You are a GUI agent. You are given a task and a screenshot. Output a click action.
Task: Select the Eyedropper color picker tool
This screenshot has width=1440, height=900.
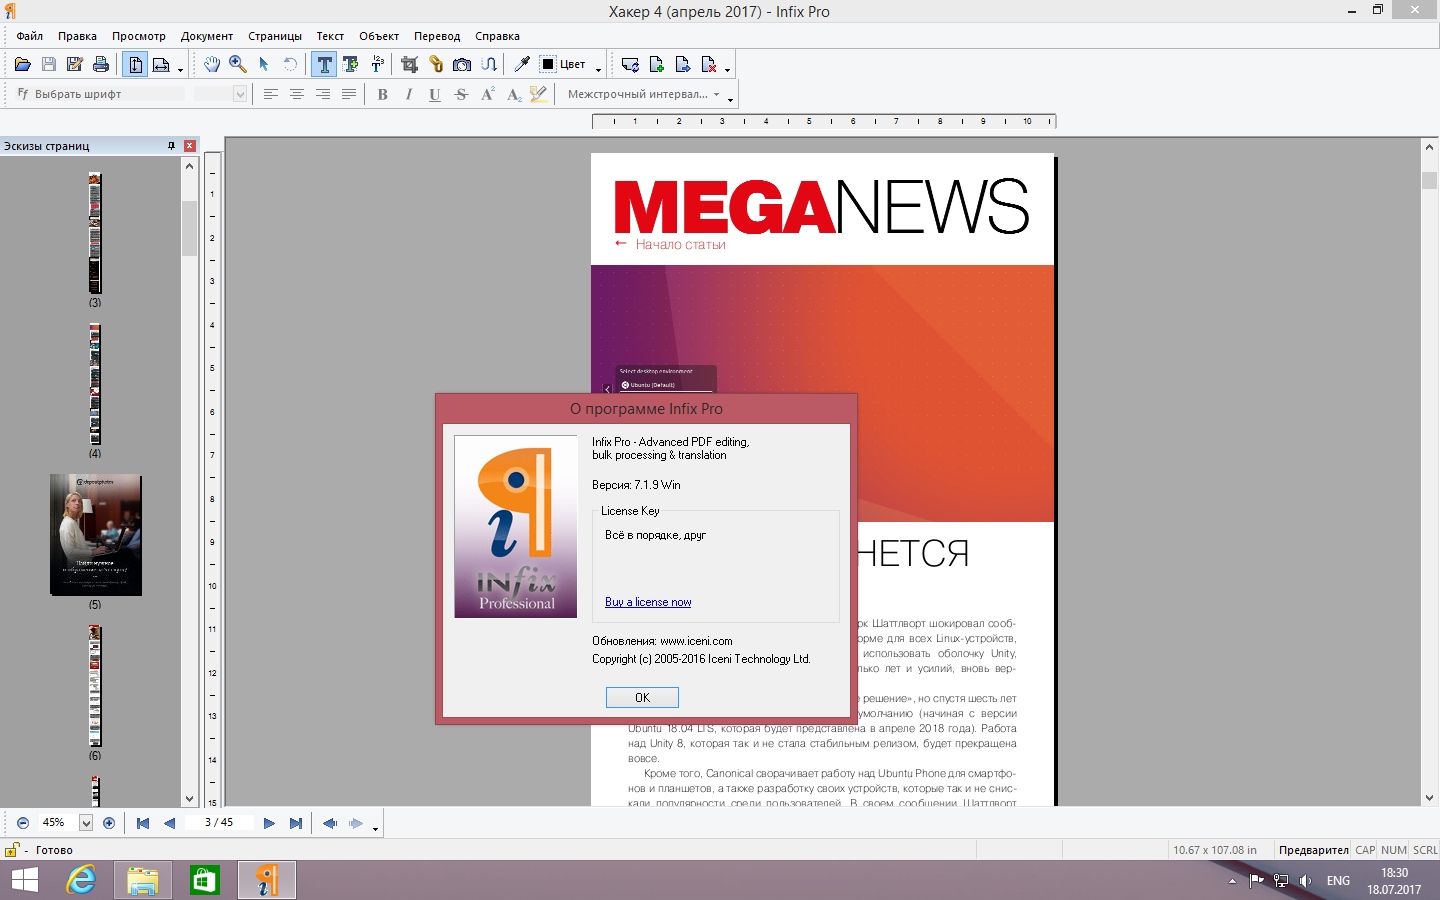(x=522, y=64)
